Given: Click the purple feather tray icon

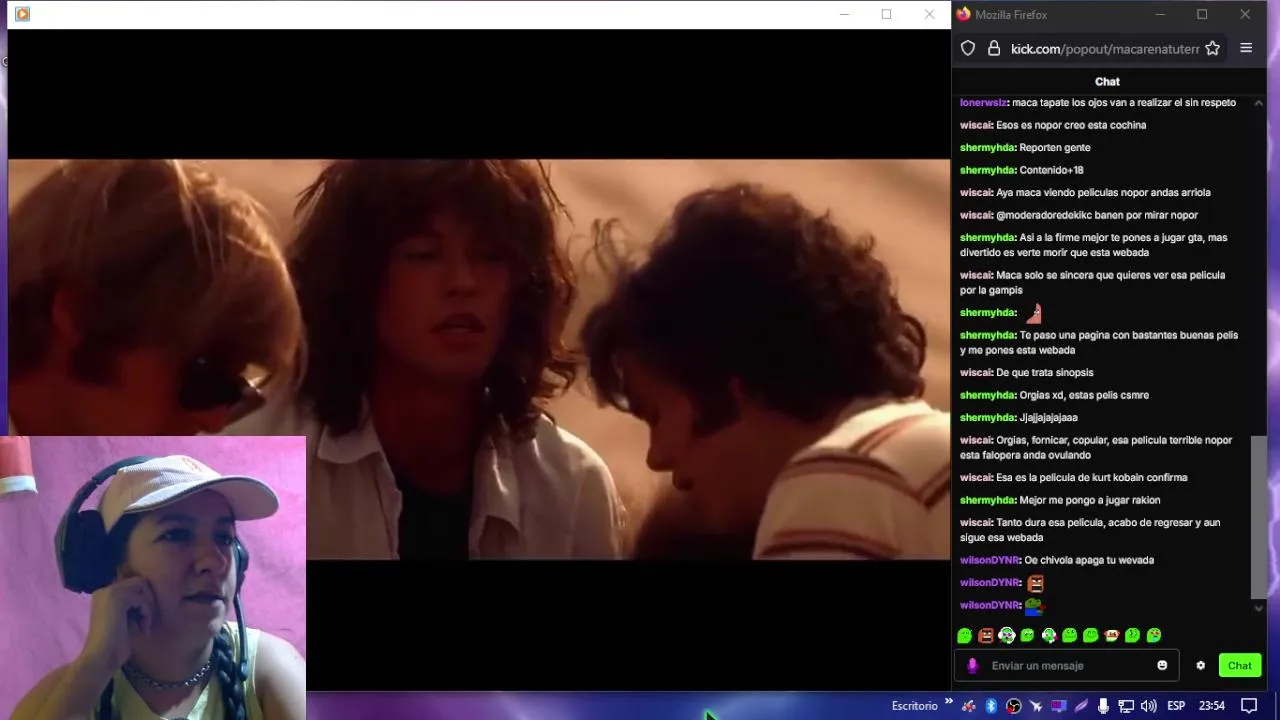Looking at the screenshot, I should (x=1081, y=706).
